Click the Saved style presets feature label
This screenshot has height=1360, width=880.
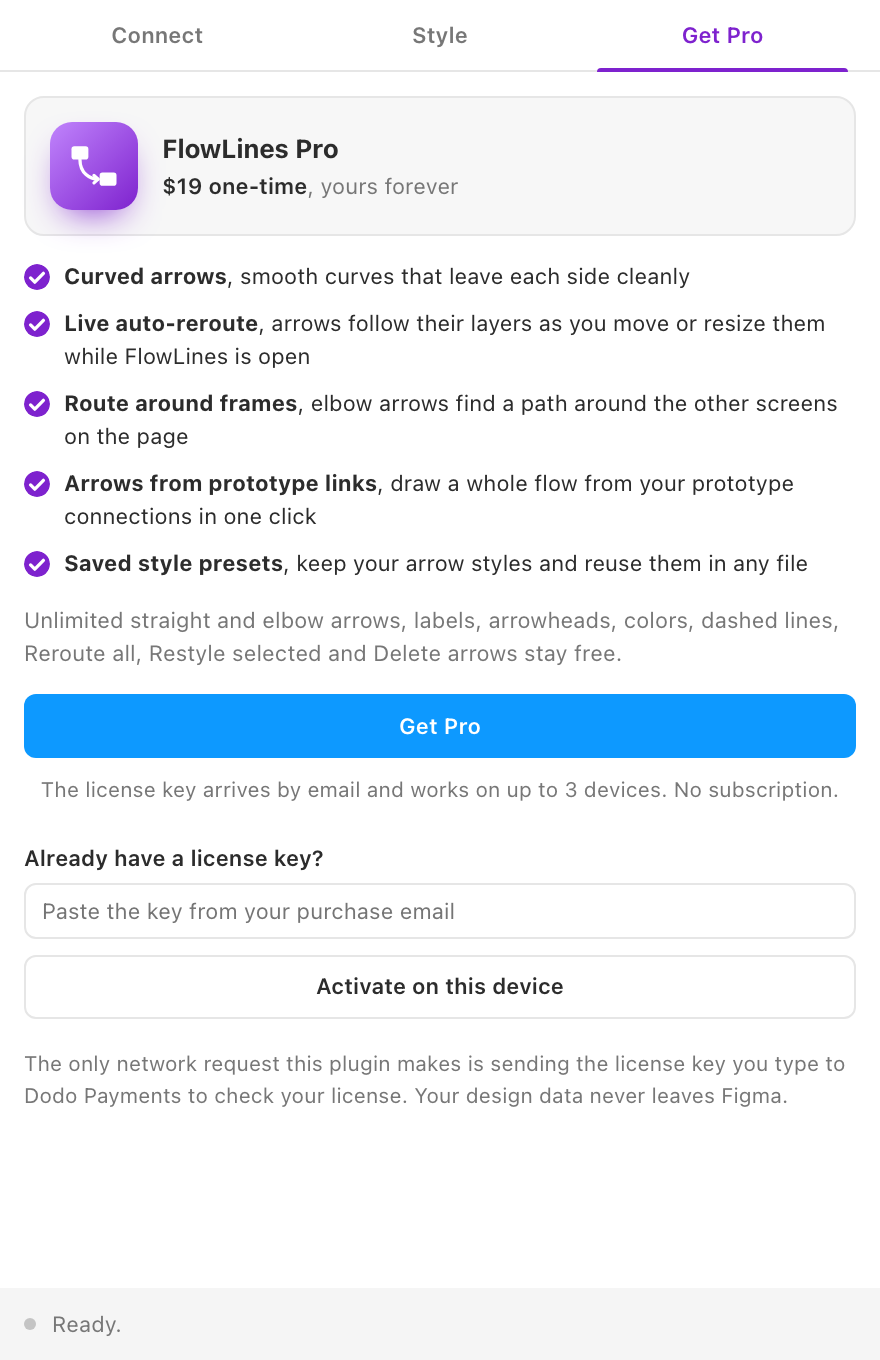point(174,564)
